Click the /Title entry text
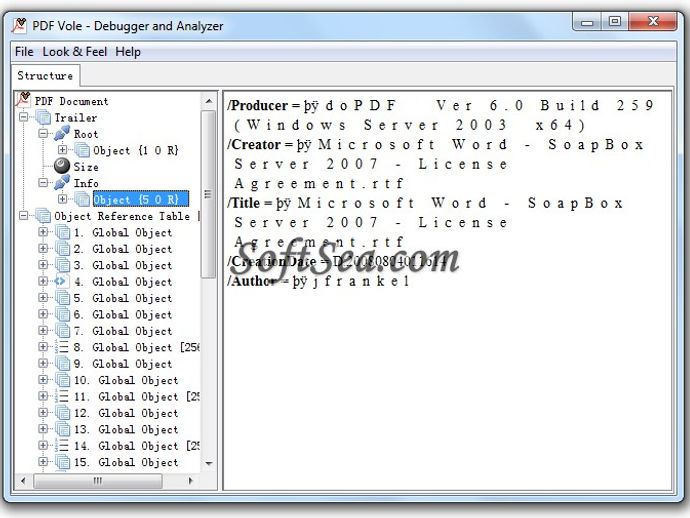690x518 pixels. click(x=425, y=222)
